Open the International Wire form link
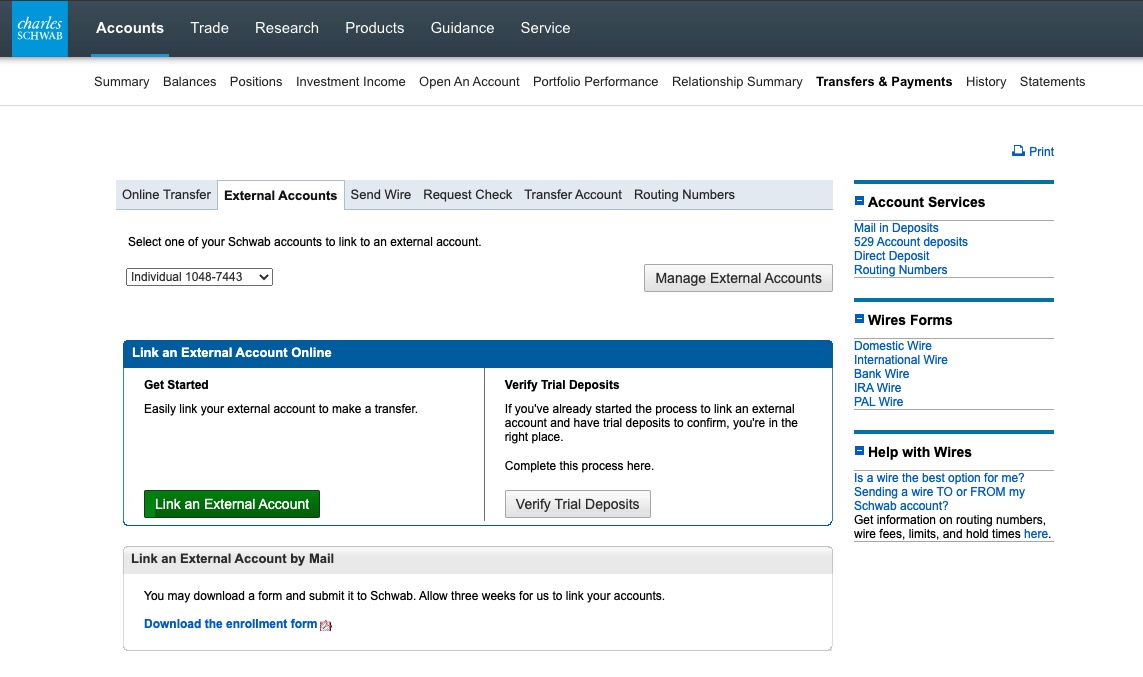Viewport: 1143px width, 677px height. click(900, 360)
